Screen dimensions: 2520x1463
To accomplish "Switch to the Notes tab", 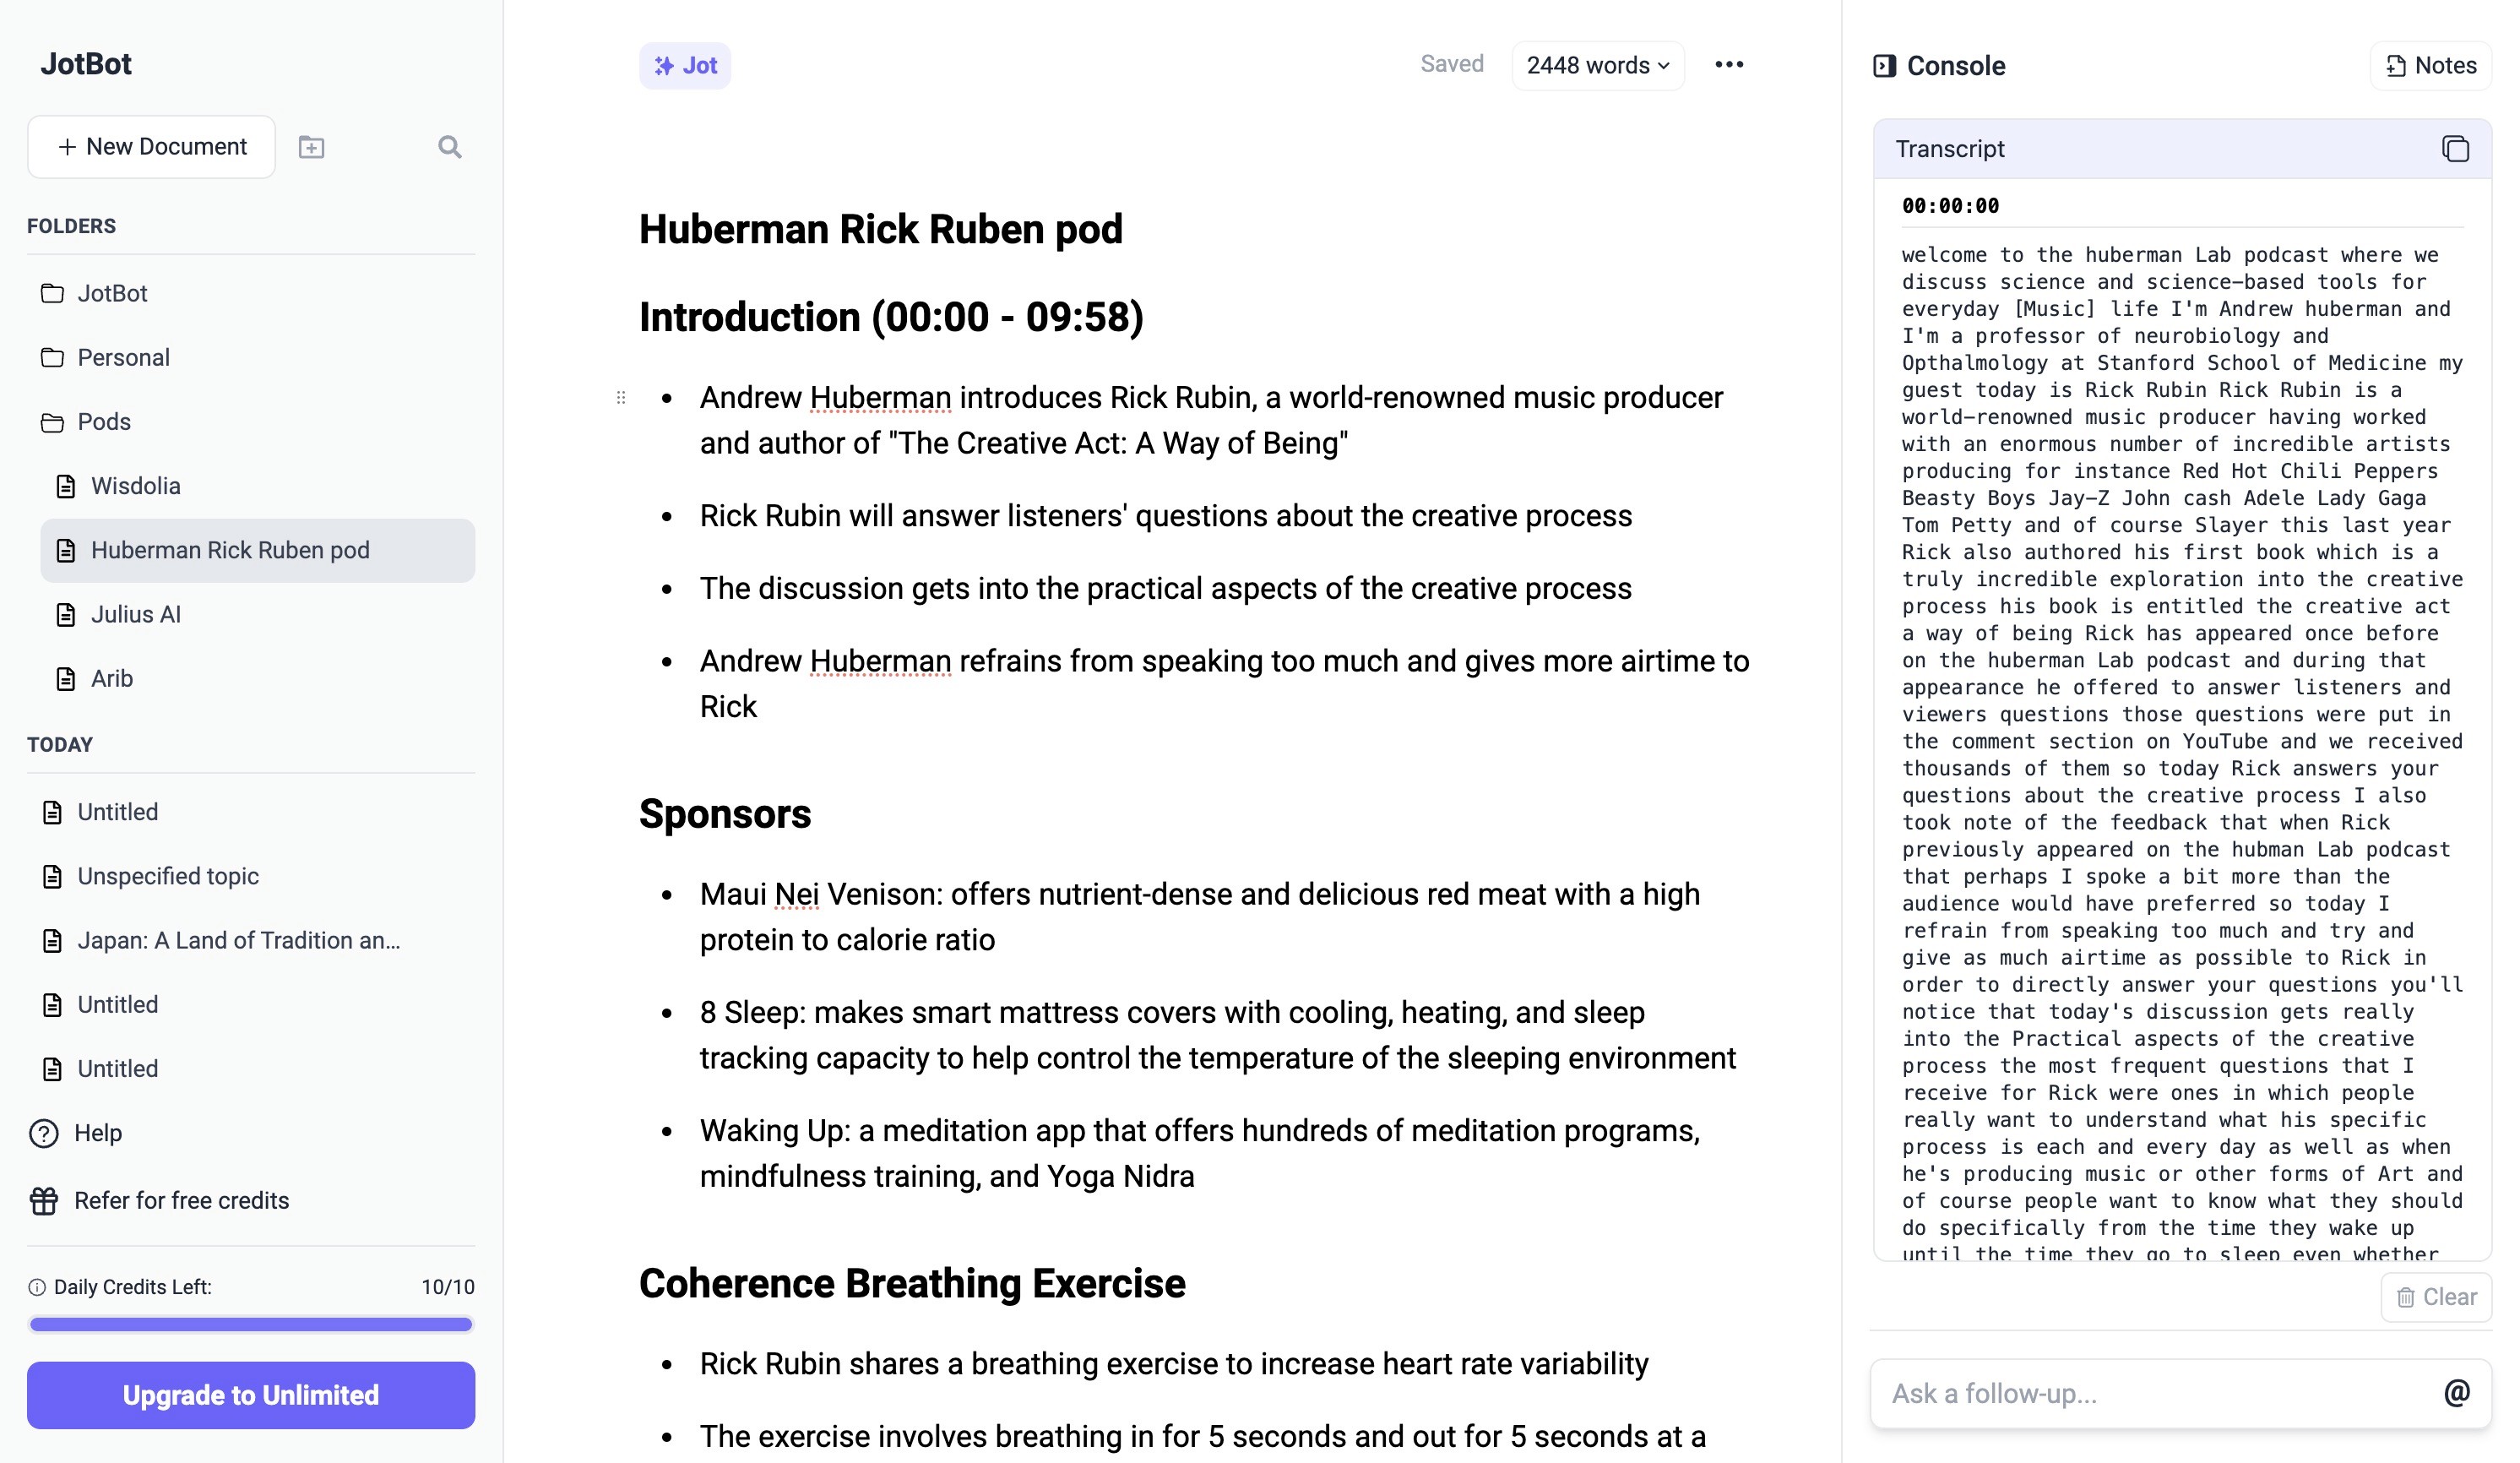I will tap(2445, 64).
